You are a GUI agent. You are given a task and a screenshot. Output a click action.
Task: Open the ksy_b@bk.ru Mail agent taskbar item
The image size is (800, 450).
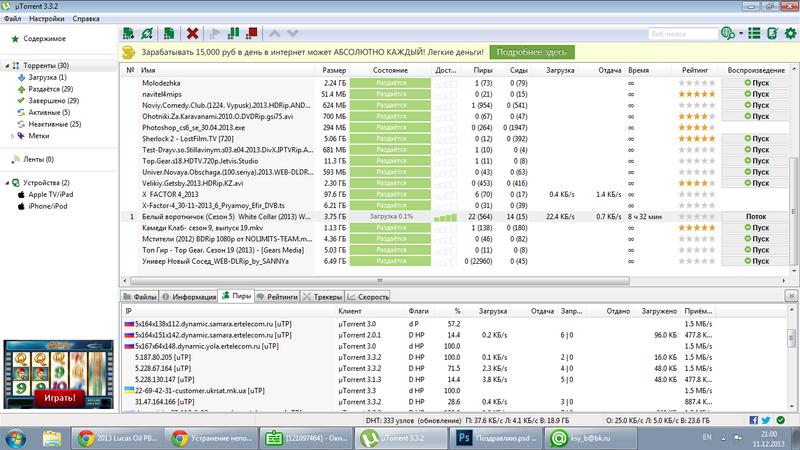pos(591,438)
